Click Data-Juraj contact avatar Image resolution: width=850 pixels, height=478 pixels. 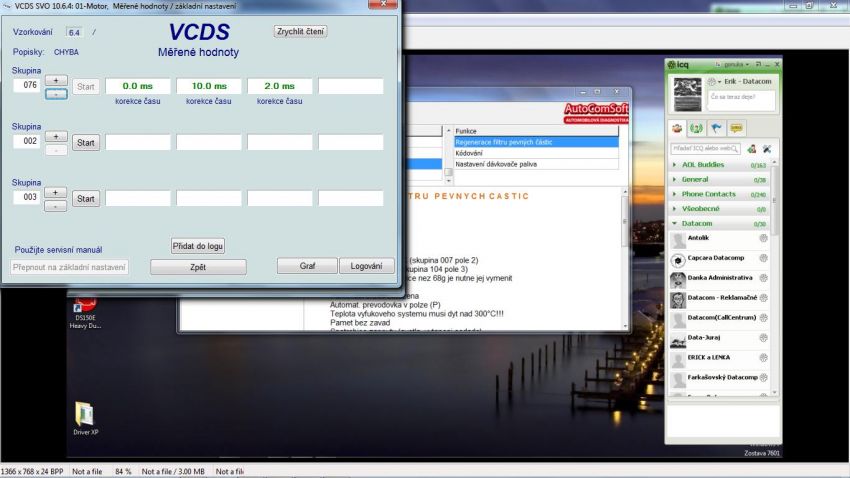pyautogui.click(x=678, y=340)
